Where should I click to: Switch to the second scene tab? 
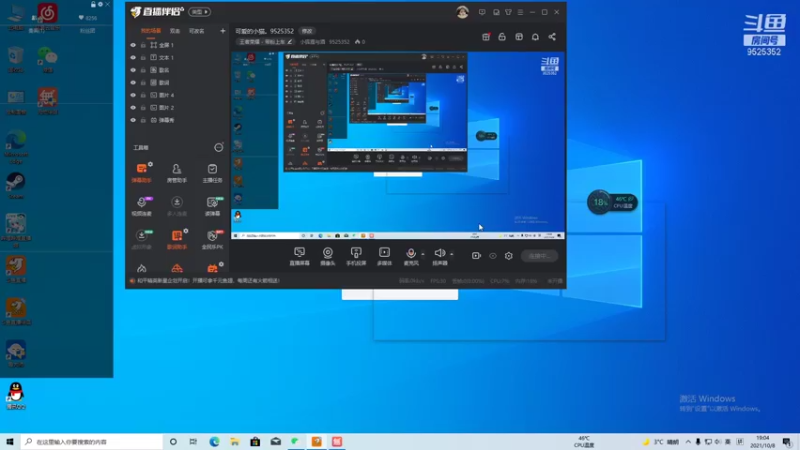click(x=175, y=31)
